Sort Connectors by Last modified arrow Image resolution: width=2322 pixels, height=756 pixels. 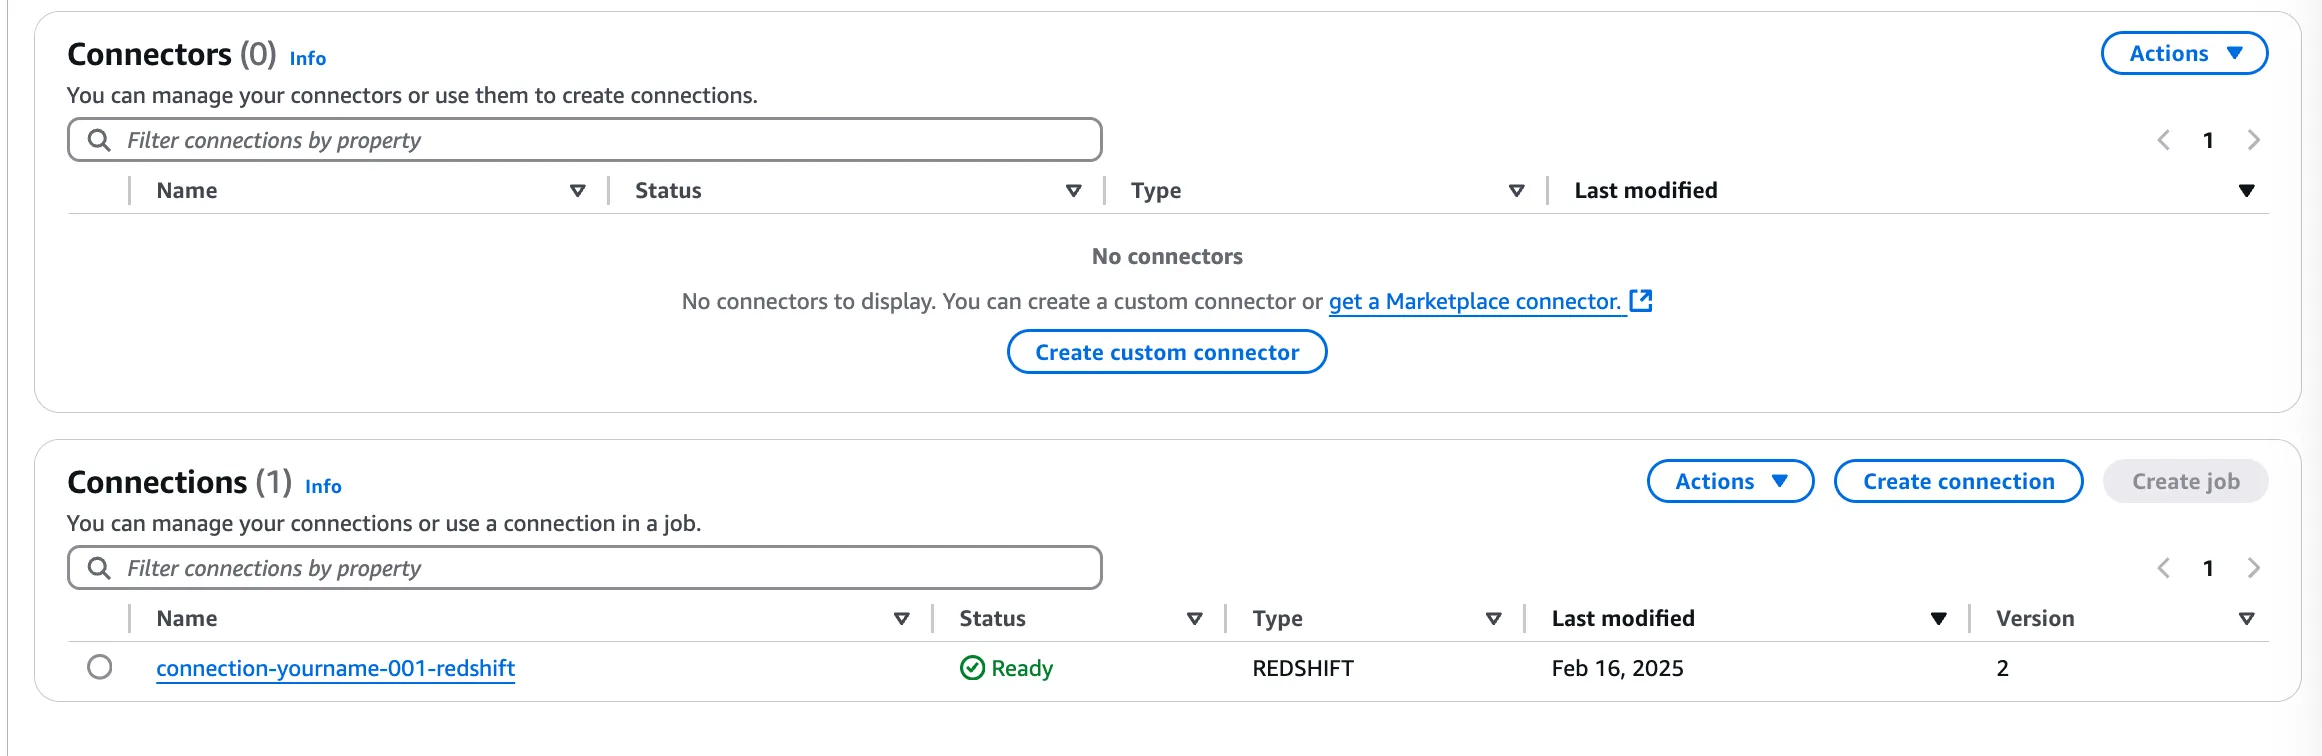pyautogui.click(x=2246, y=191)
